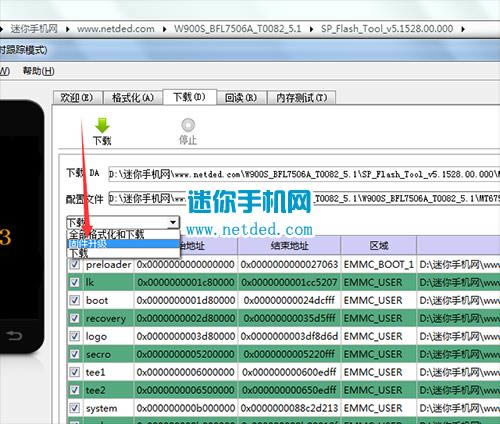Open the www.netded.com breadcrumb folder
500x424 pixels.
coord(116,29)
